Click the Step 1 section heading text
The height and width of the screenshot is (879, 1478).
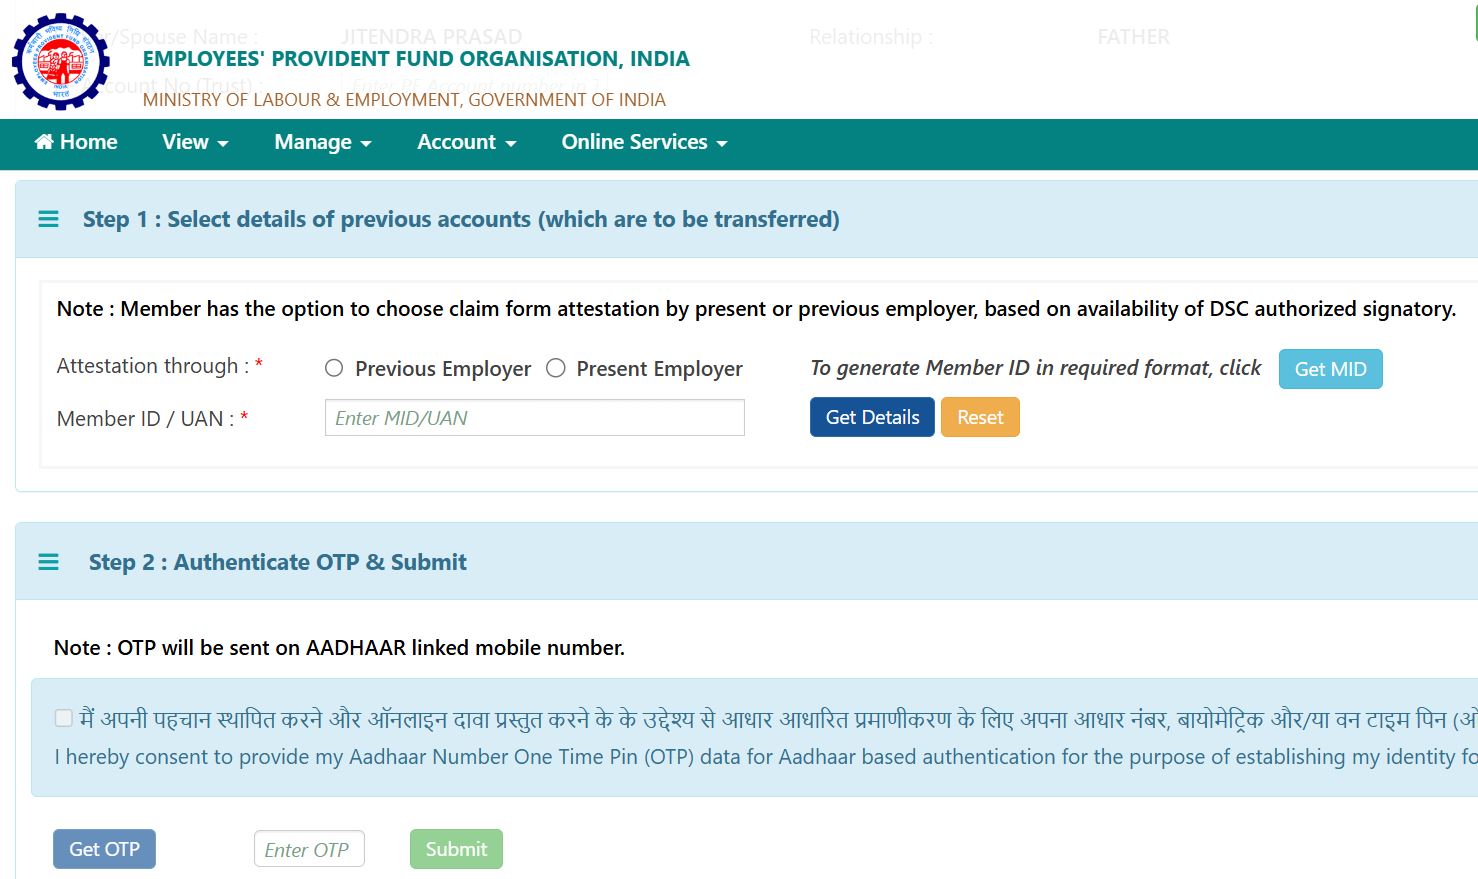[461, 219]
